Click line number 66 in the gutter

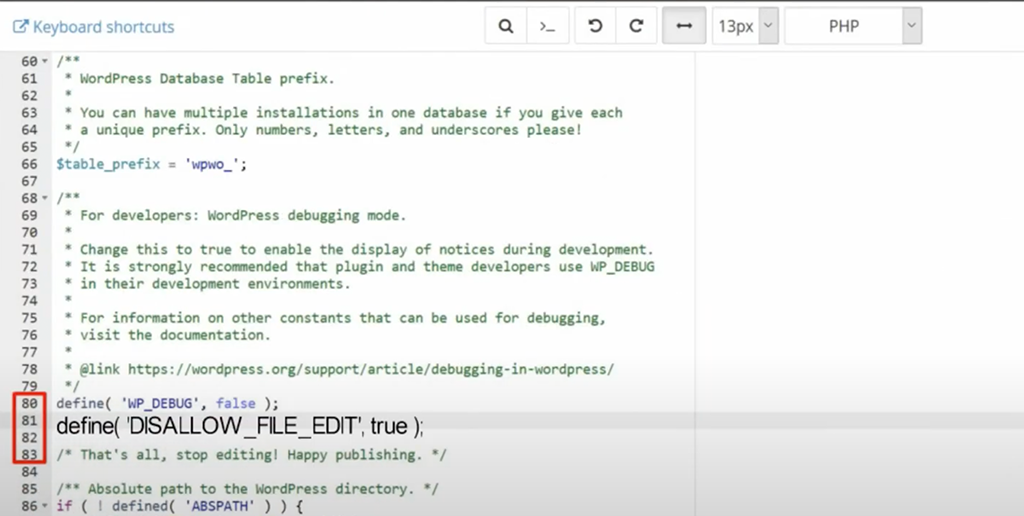tap(29, 164)
